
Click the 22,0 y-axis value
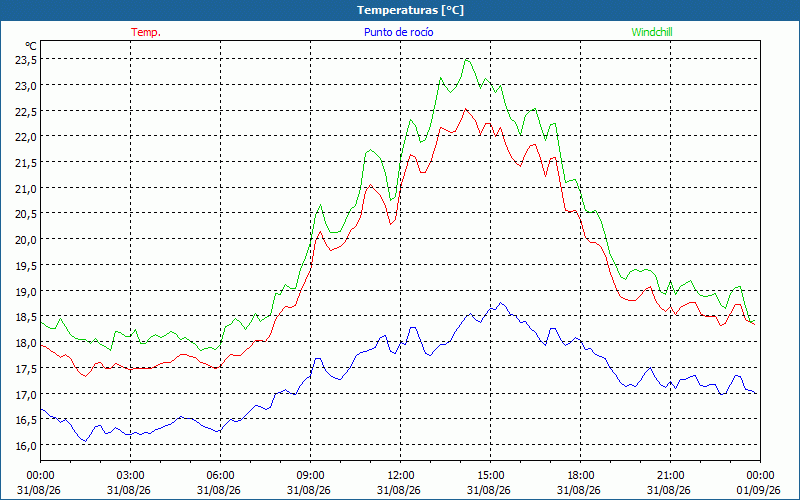[x=26, y=137]
